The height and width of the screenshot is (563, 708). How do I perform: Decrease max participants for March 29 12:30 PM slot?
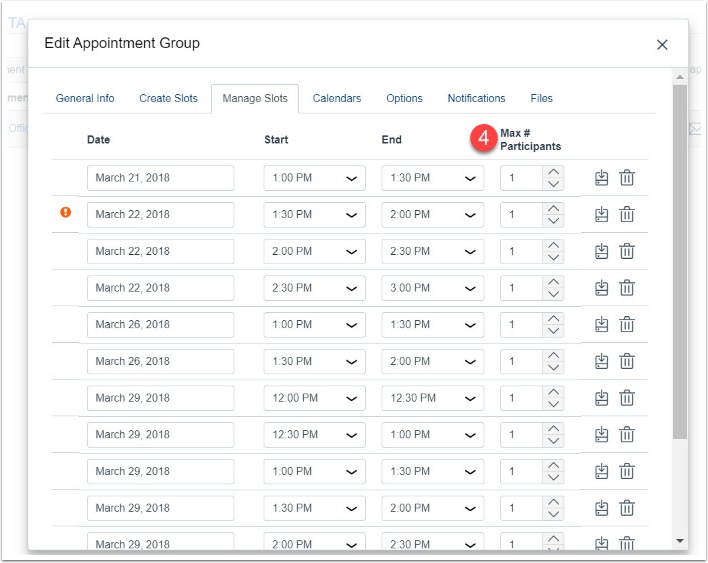click(553, 441)
